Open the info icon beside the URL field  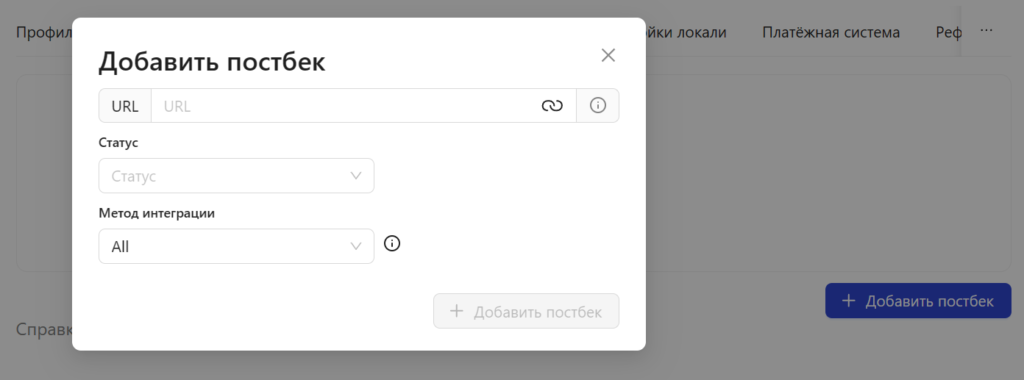[x=598, y=105]
